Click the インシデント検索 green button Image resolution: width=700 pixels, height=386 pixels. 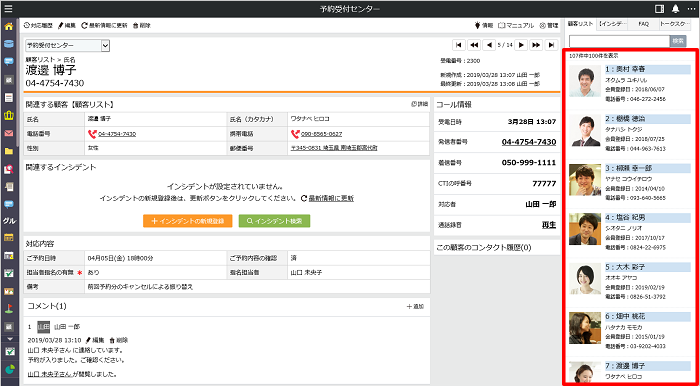click(x=274, y=221)
